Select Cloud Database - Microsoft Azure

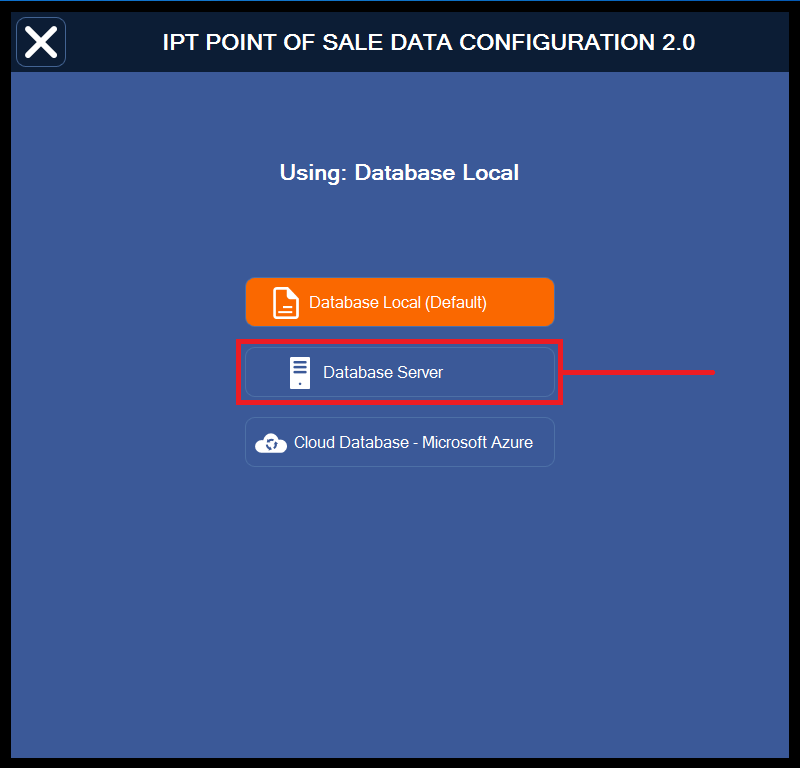(399, 442)
